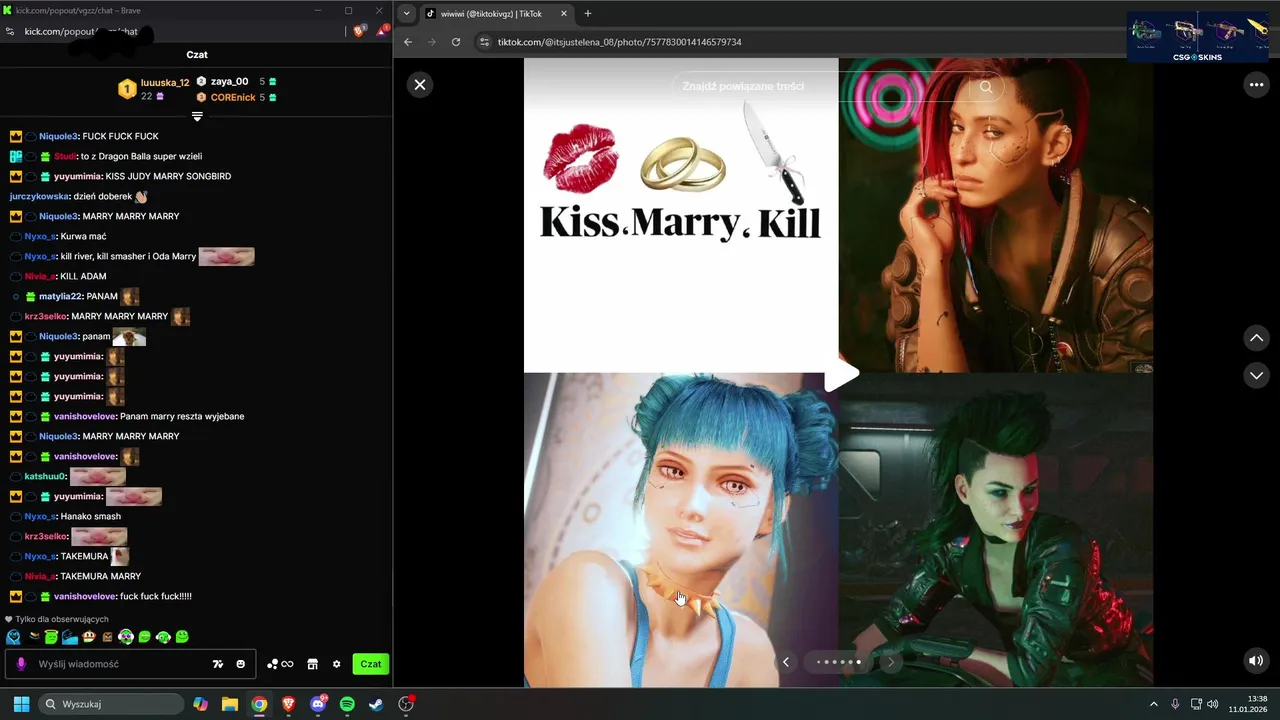This screenshot has height=720, width=1280.
Task: Expand the system tray hidden icons chevron
Action: 1153,704
